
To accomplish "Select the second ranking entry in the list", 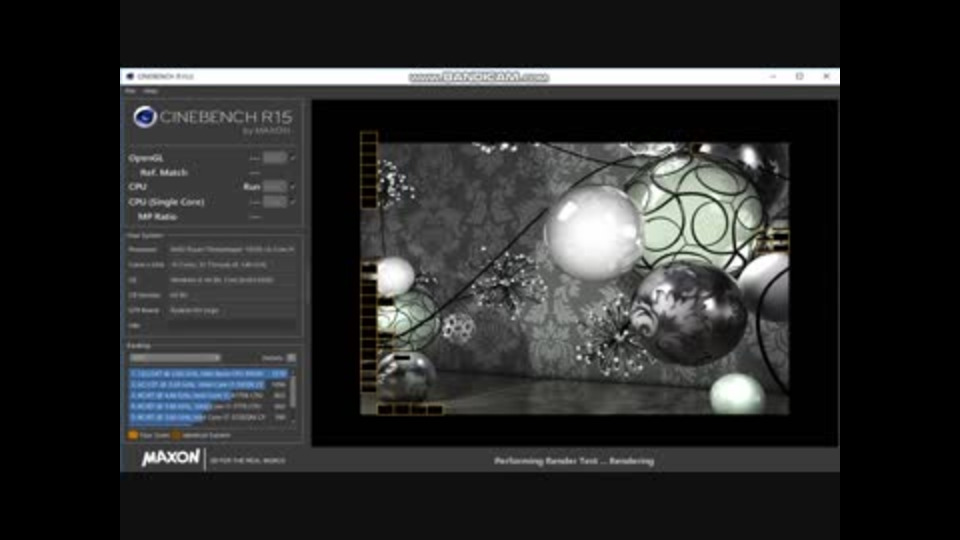I will 208,384.
